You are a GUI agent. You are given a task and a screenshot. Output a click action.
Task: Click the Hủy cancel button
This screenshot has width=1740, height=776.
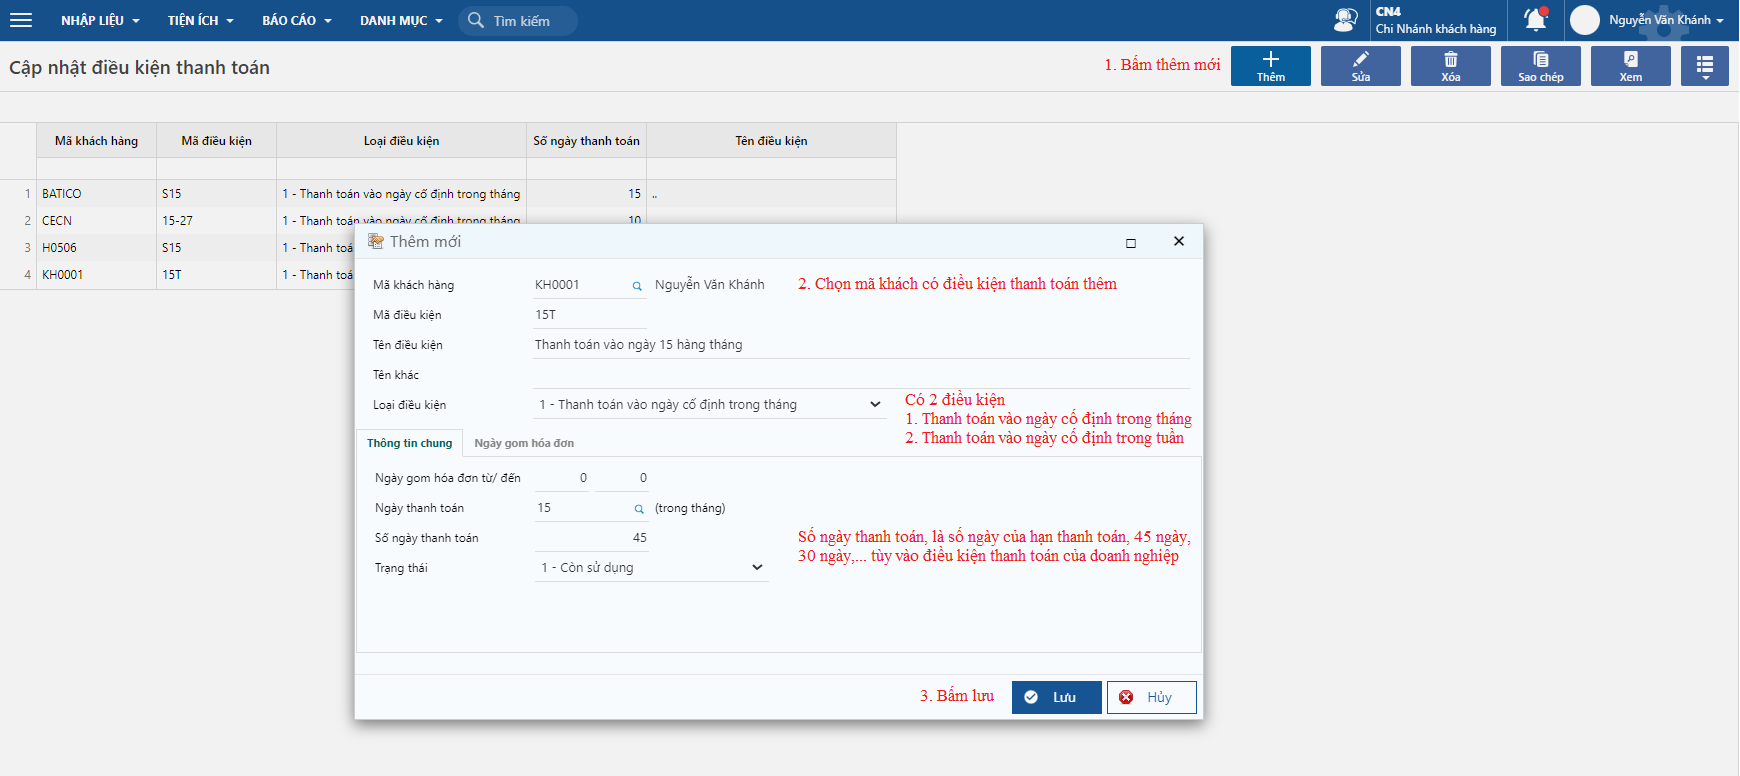click(x=1151, y=697)
